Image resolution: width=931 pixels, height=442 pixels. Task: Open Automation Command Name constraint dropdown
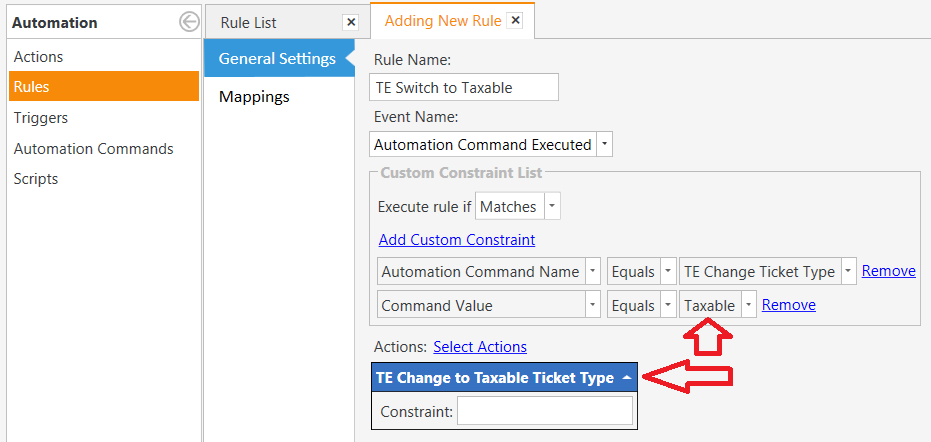[592, 271]
